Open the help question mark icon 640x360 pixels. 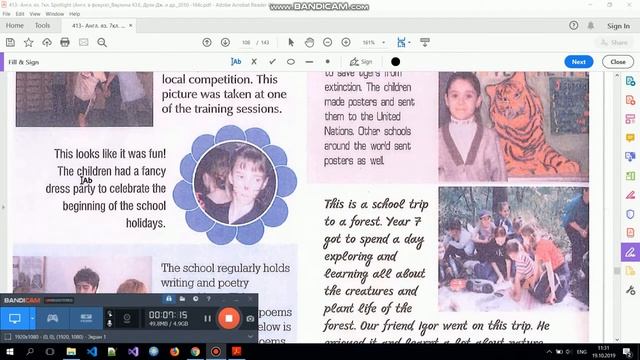573,25
